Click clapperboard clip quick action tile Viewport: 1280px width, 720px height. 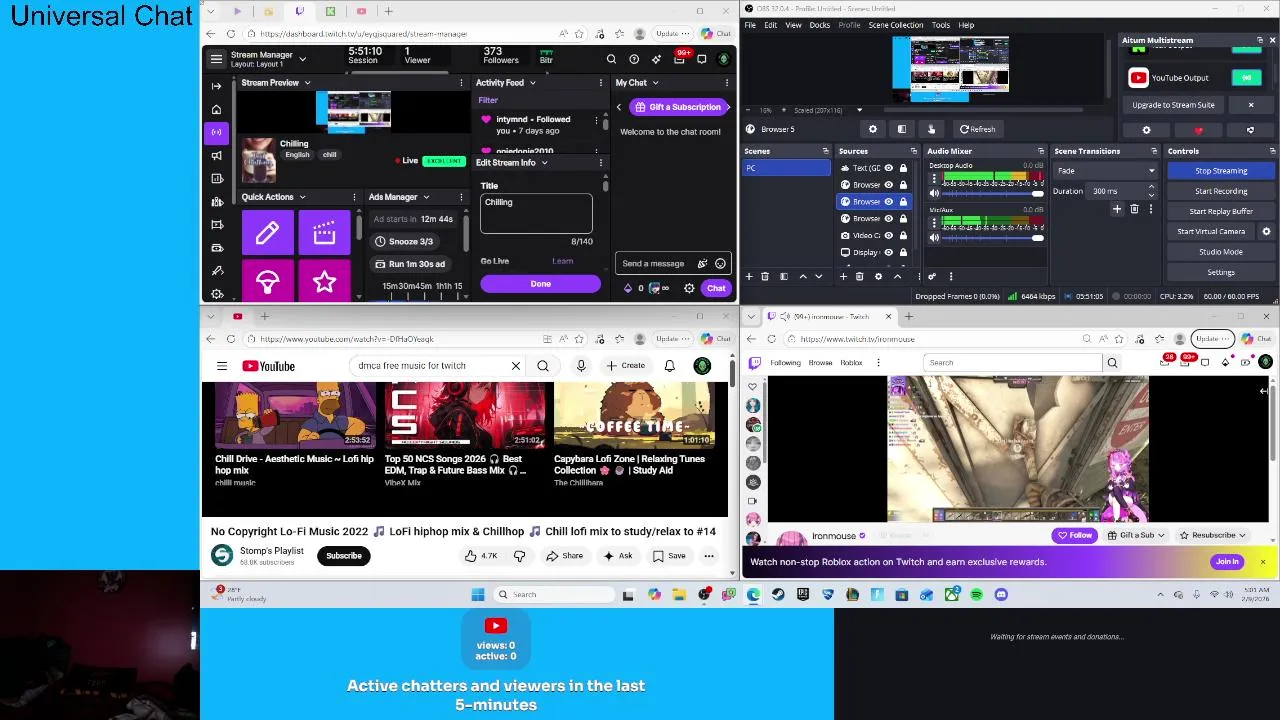click(x=324, y=234)
